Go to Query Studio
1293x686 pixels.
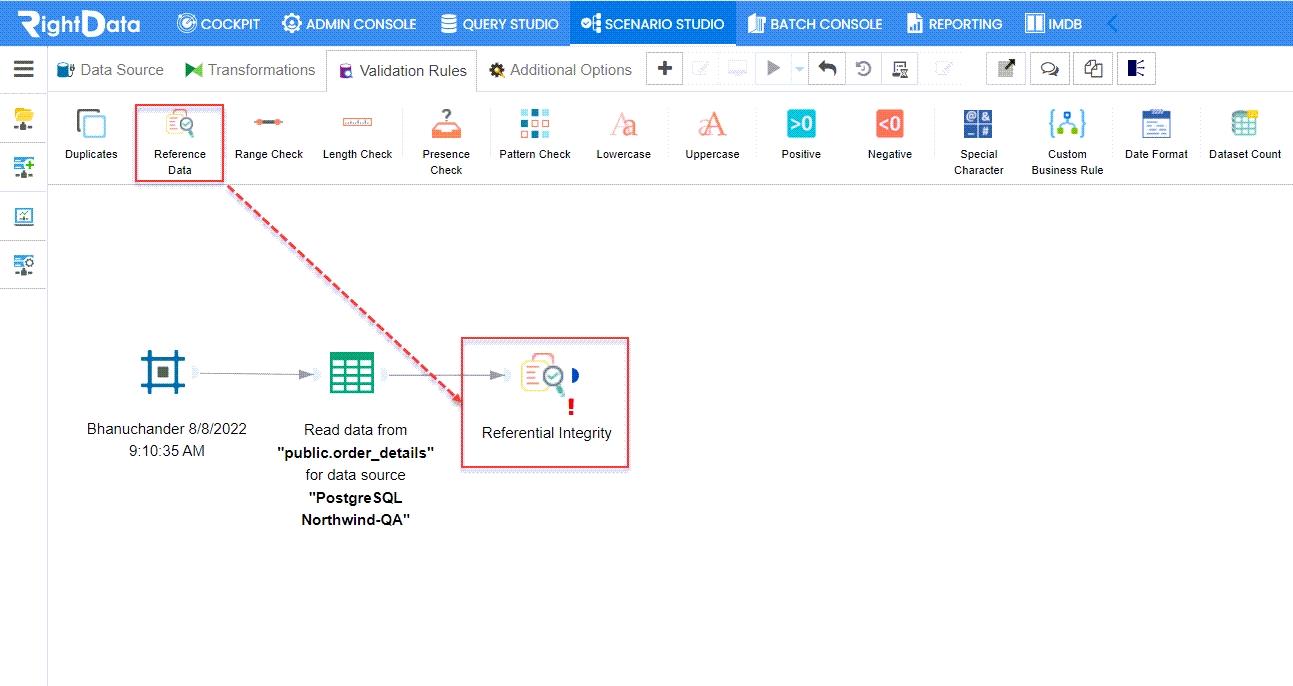pos(499,23)
